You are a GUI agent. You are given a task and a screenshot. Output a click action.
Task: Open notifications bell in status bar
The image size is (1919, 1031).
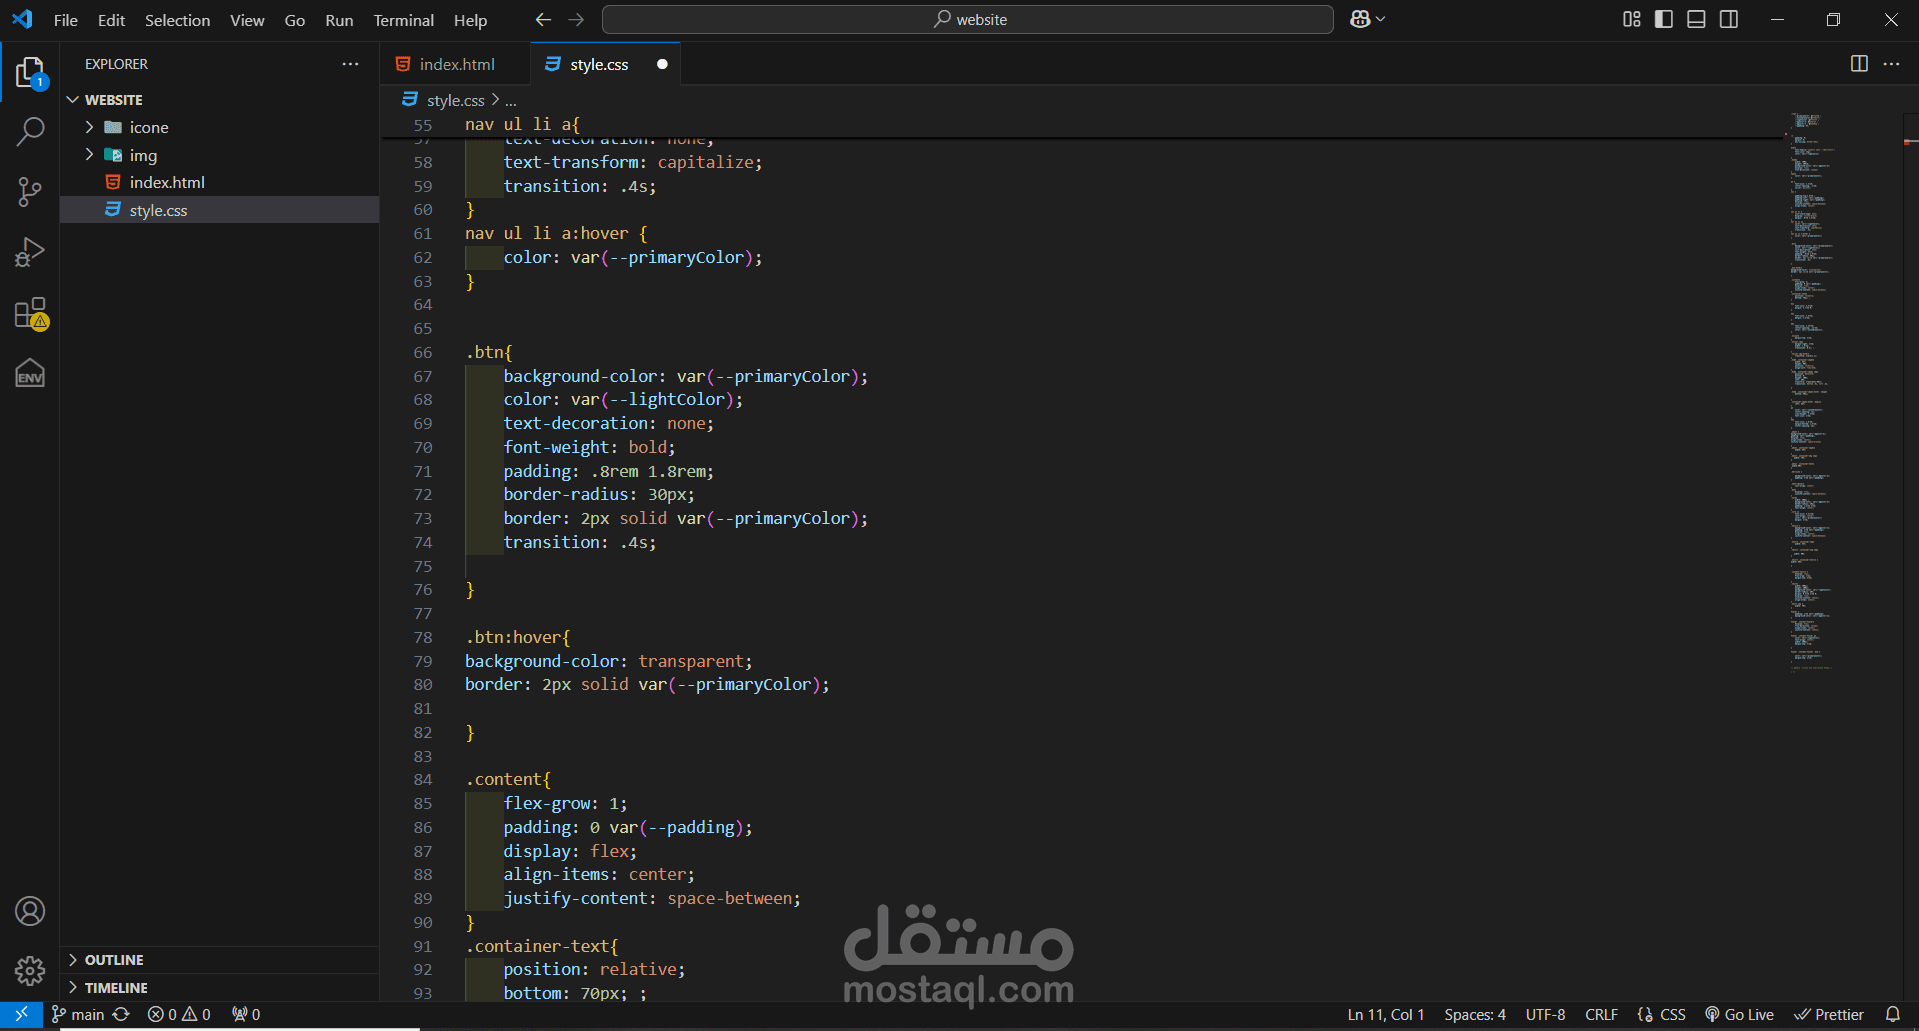[x=1892, y=1014]
